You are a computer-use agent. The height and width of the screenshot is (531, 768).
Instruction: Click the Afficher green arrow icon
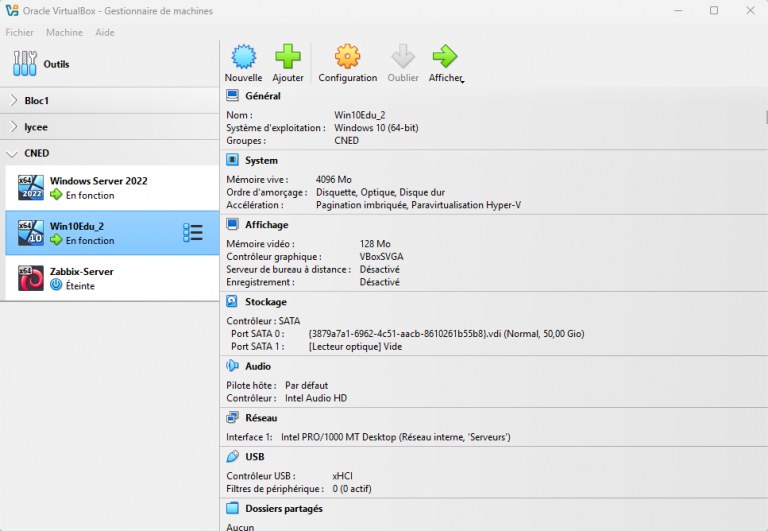point(444,57)
